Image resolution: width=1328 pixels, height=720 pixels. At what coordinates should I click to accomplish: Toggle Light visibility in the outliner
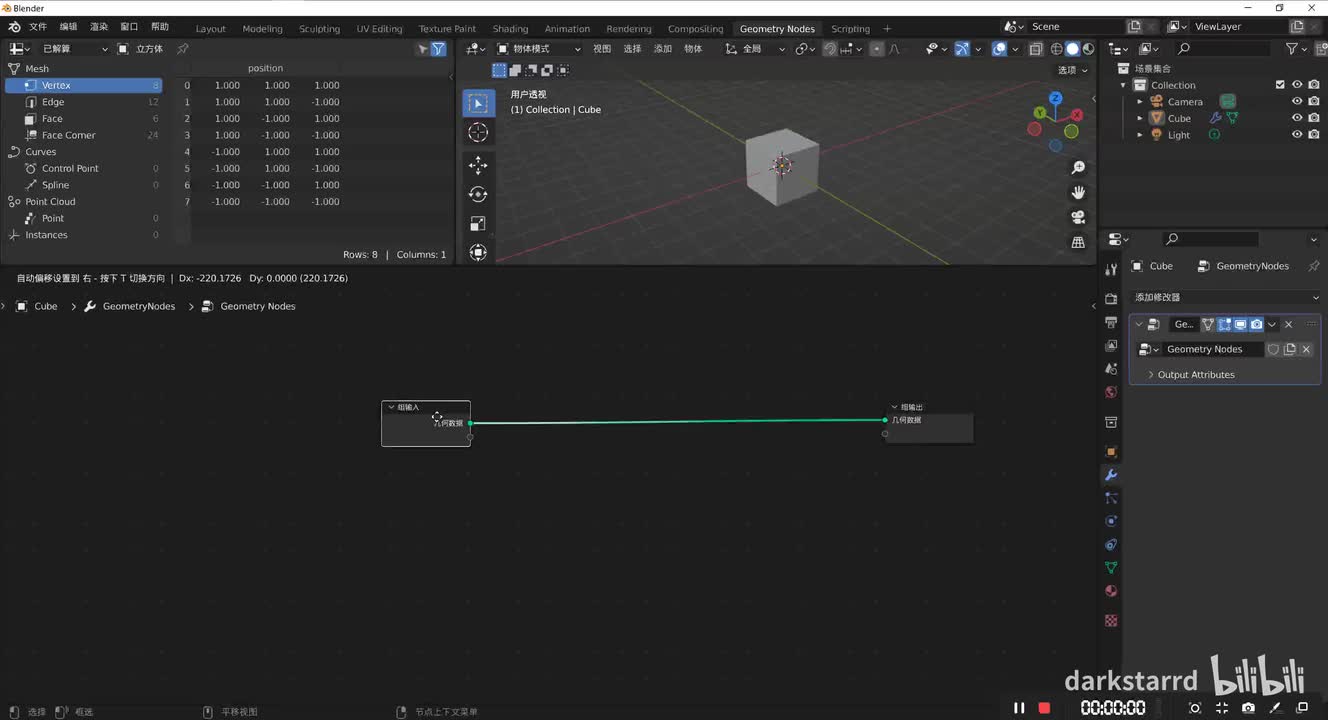(x=1297, y=135)
